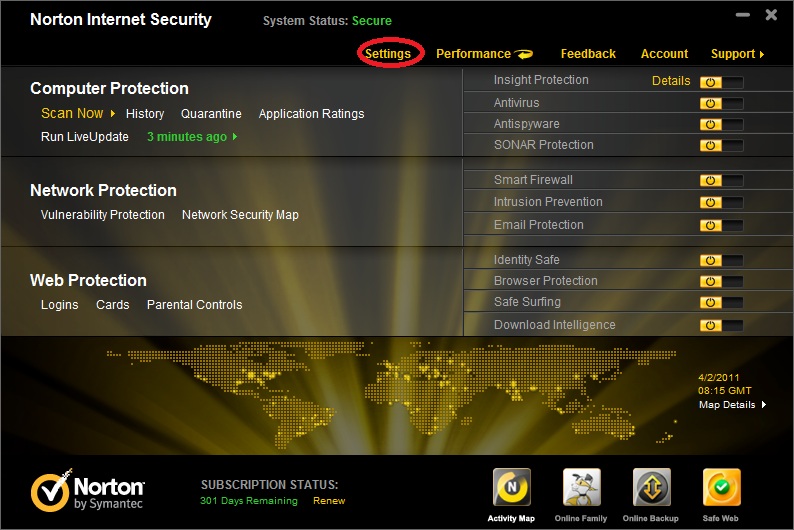Open Network Security Map
The width and height of the screenshot is (794, 530).
[240, 215]
